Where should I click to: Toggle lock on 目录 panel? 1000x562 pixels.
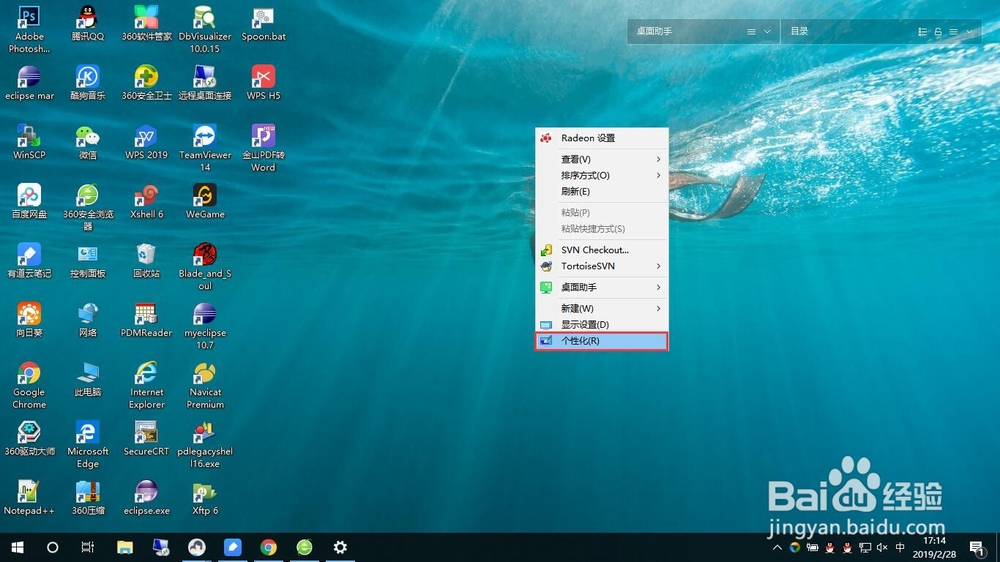click(x=938, y=31)
